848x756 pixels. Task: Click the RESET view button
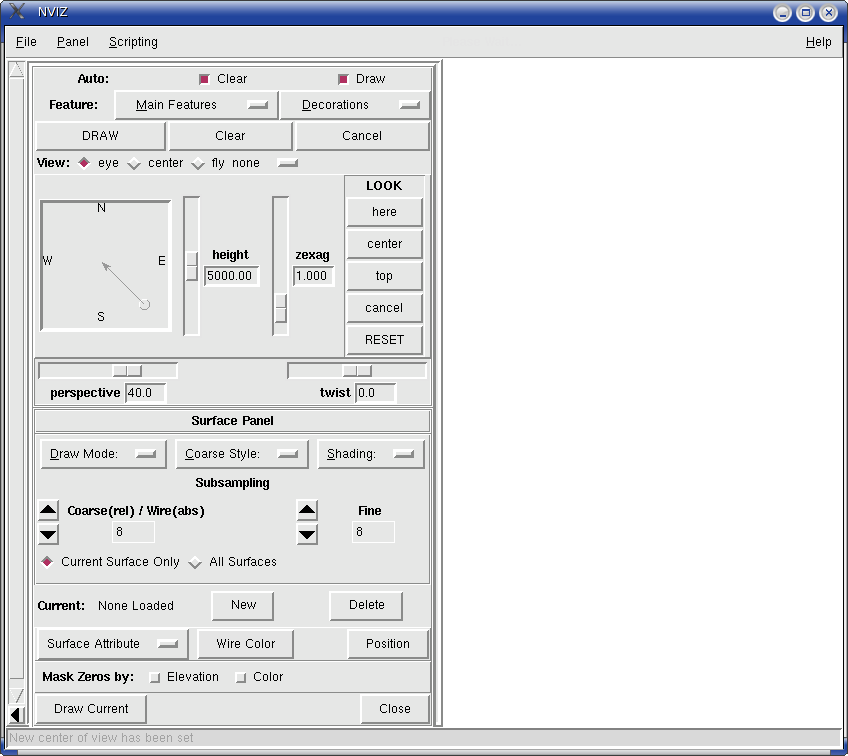tap(385, 340)
